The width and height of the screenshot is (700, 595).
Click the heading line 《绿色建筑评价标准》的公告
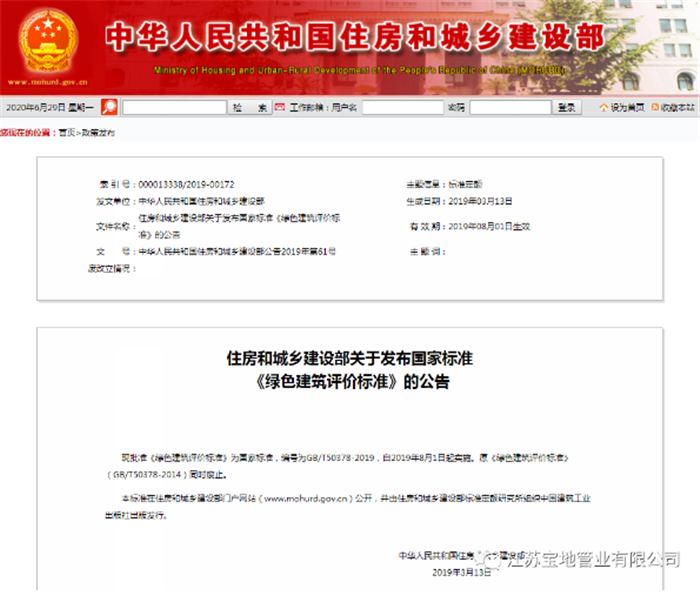[x=351, y=382]
